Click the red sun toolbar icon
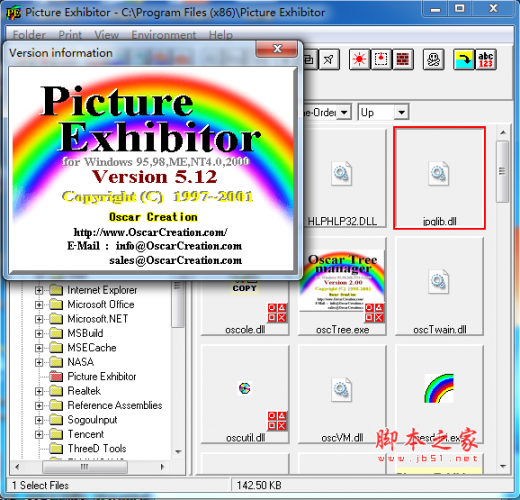The height and width of the screenshot is (500, 520). coord(359,60)
